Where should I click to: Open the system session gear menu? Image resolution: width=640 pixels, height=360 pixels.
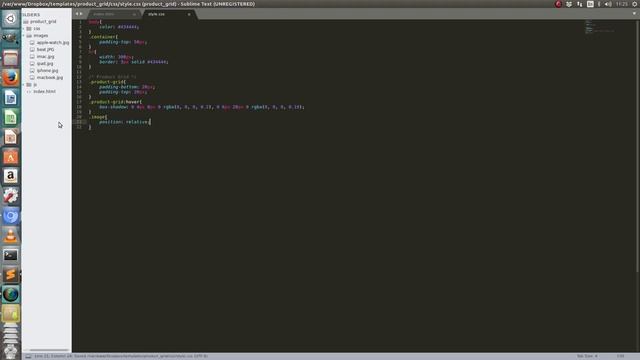point(635,4)
